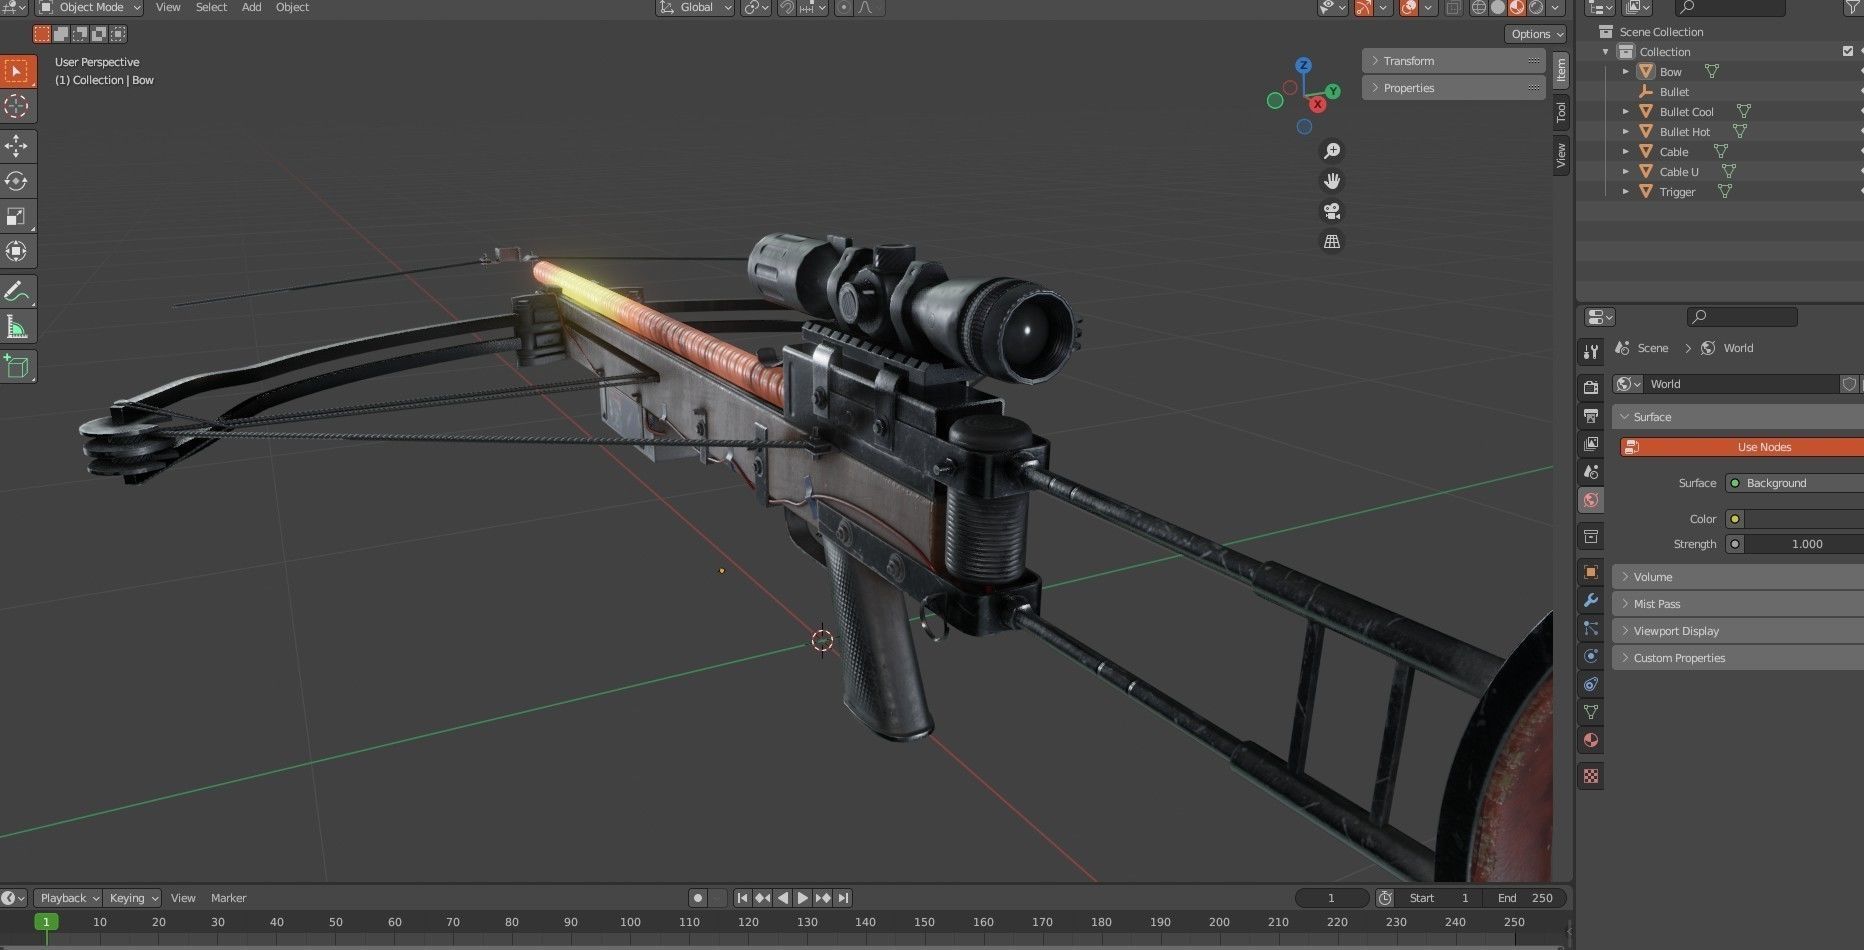Open Object Data green triangle tab
This screenshot has width=1864, height=950.
pyautogui.click(x=1591, y=712)
